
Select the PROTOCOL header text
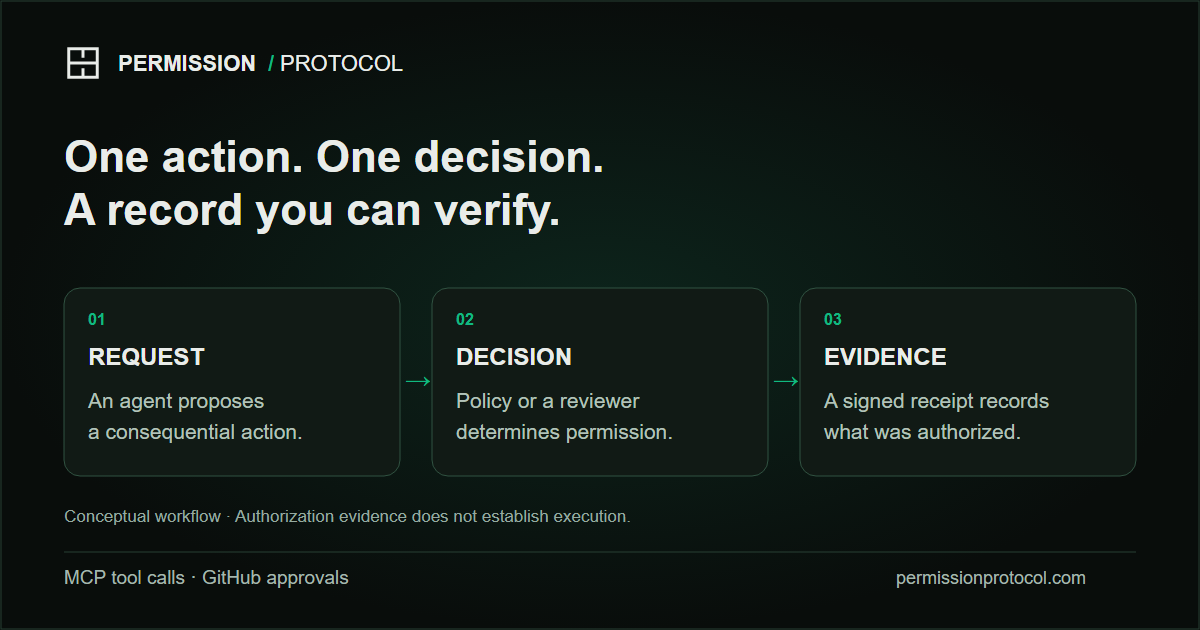pos(341,63)
